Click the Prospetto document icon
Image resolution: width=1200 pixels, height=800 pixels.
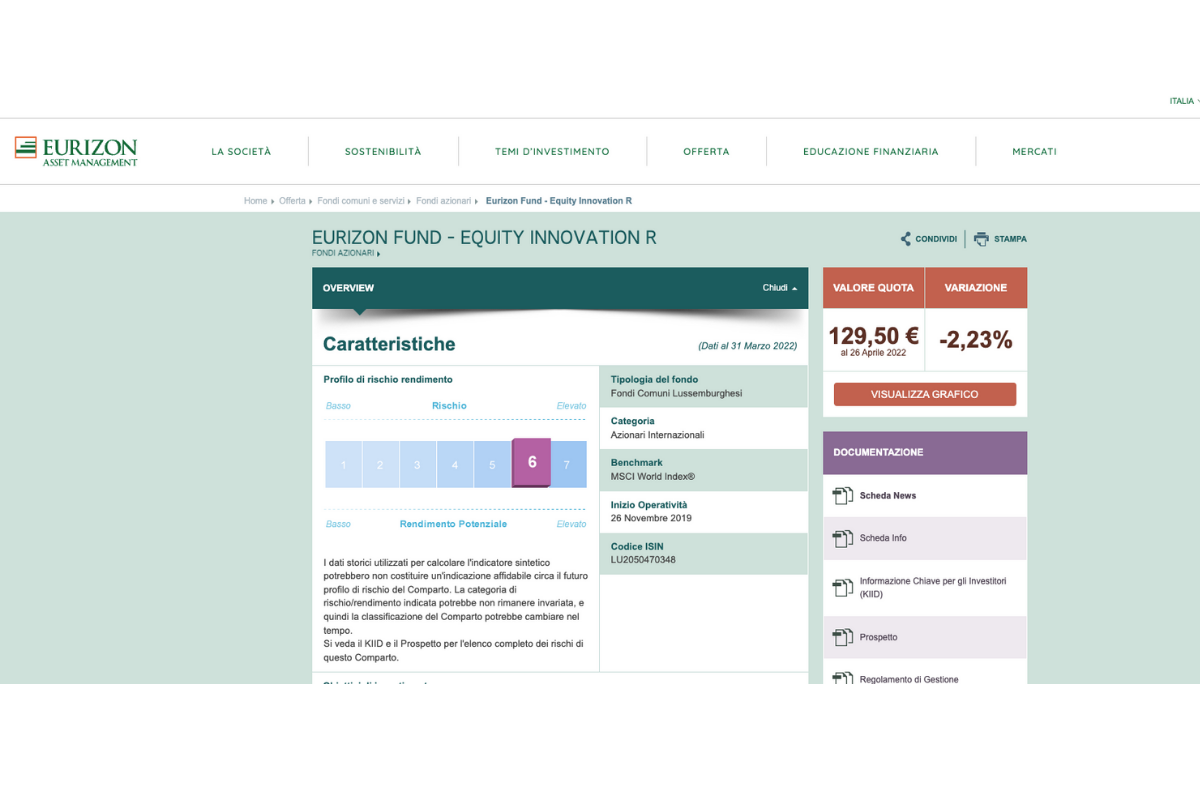pos(842,637)
